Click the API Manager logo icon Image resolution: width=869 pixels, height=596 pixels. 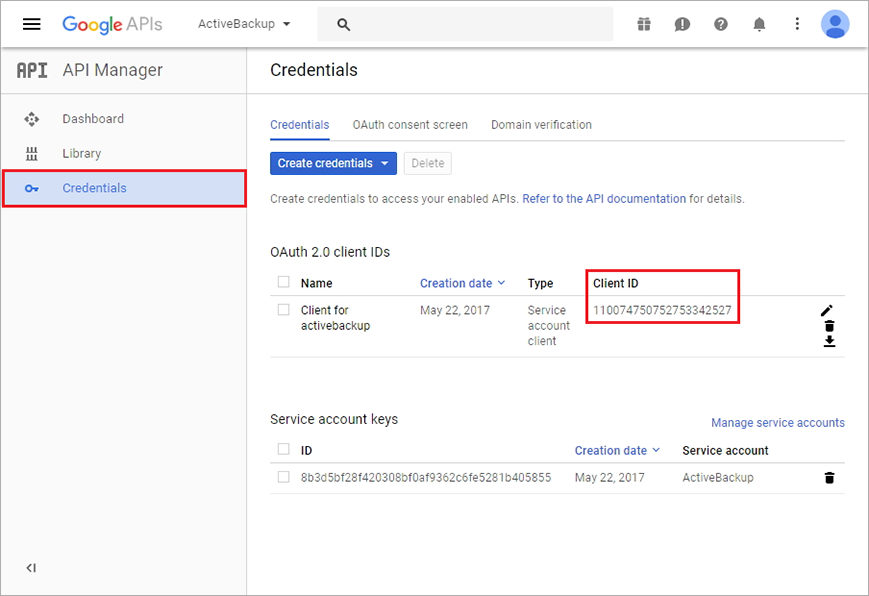[32, 70]
